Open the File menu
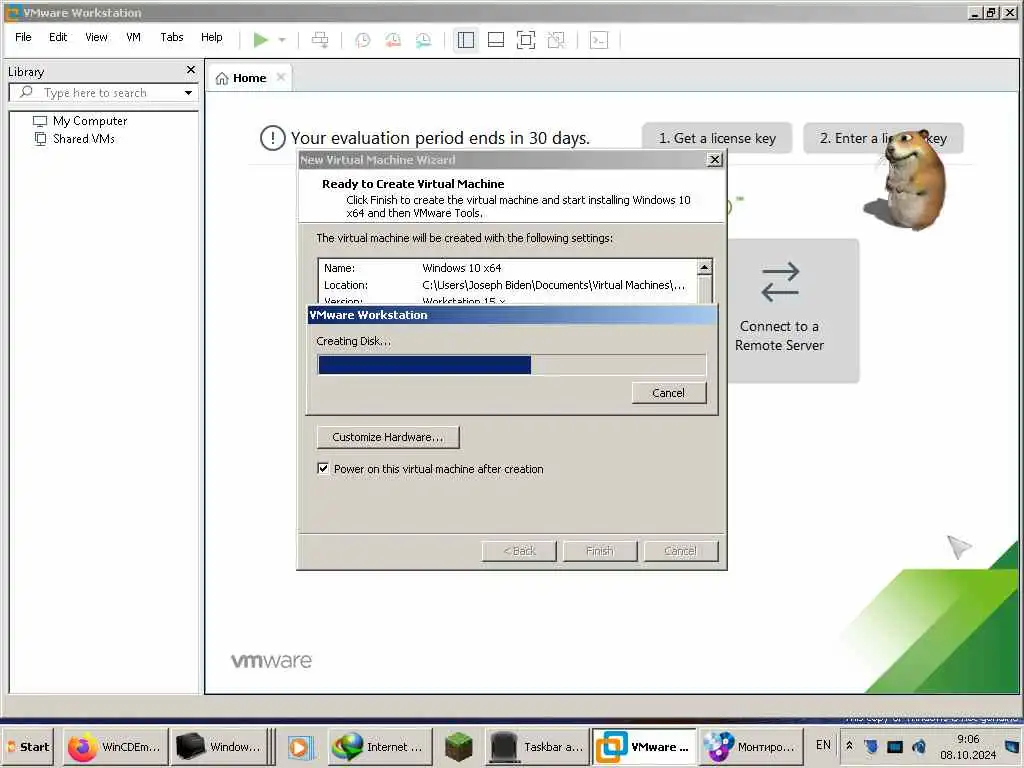This screenshot has width=1024, height=768. (x=23, y=37)
